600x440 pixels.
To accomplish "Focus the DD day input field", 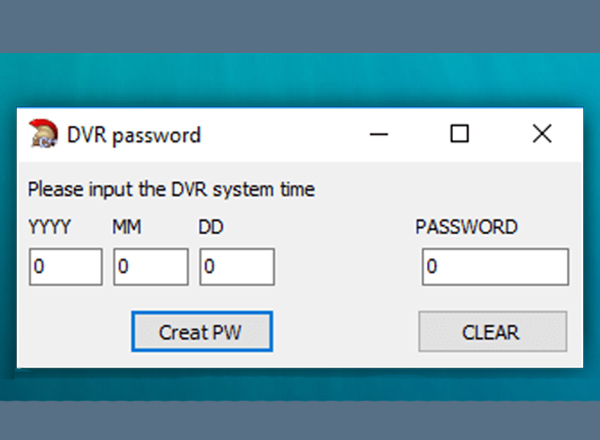I will [237, 267].
